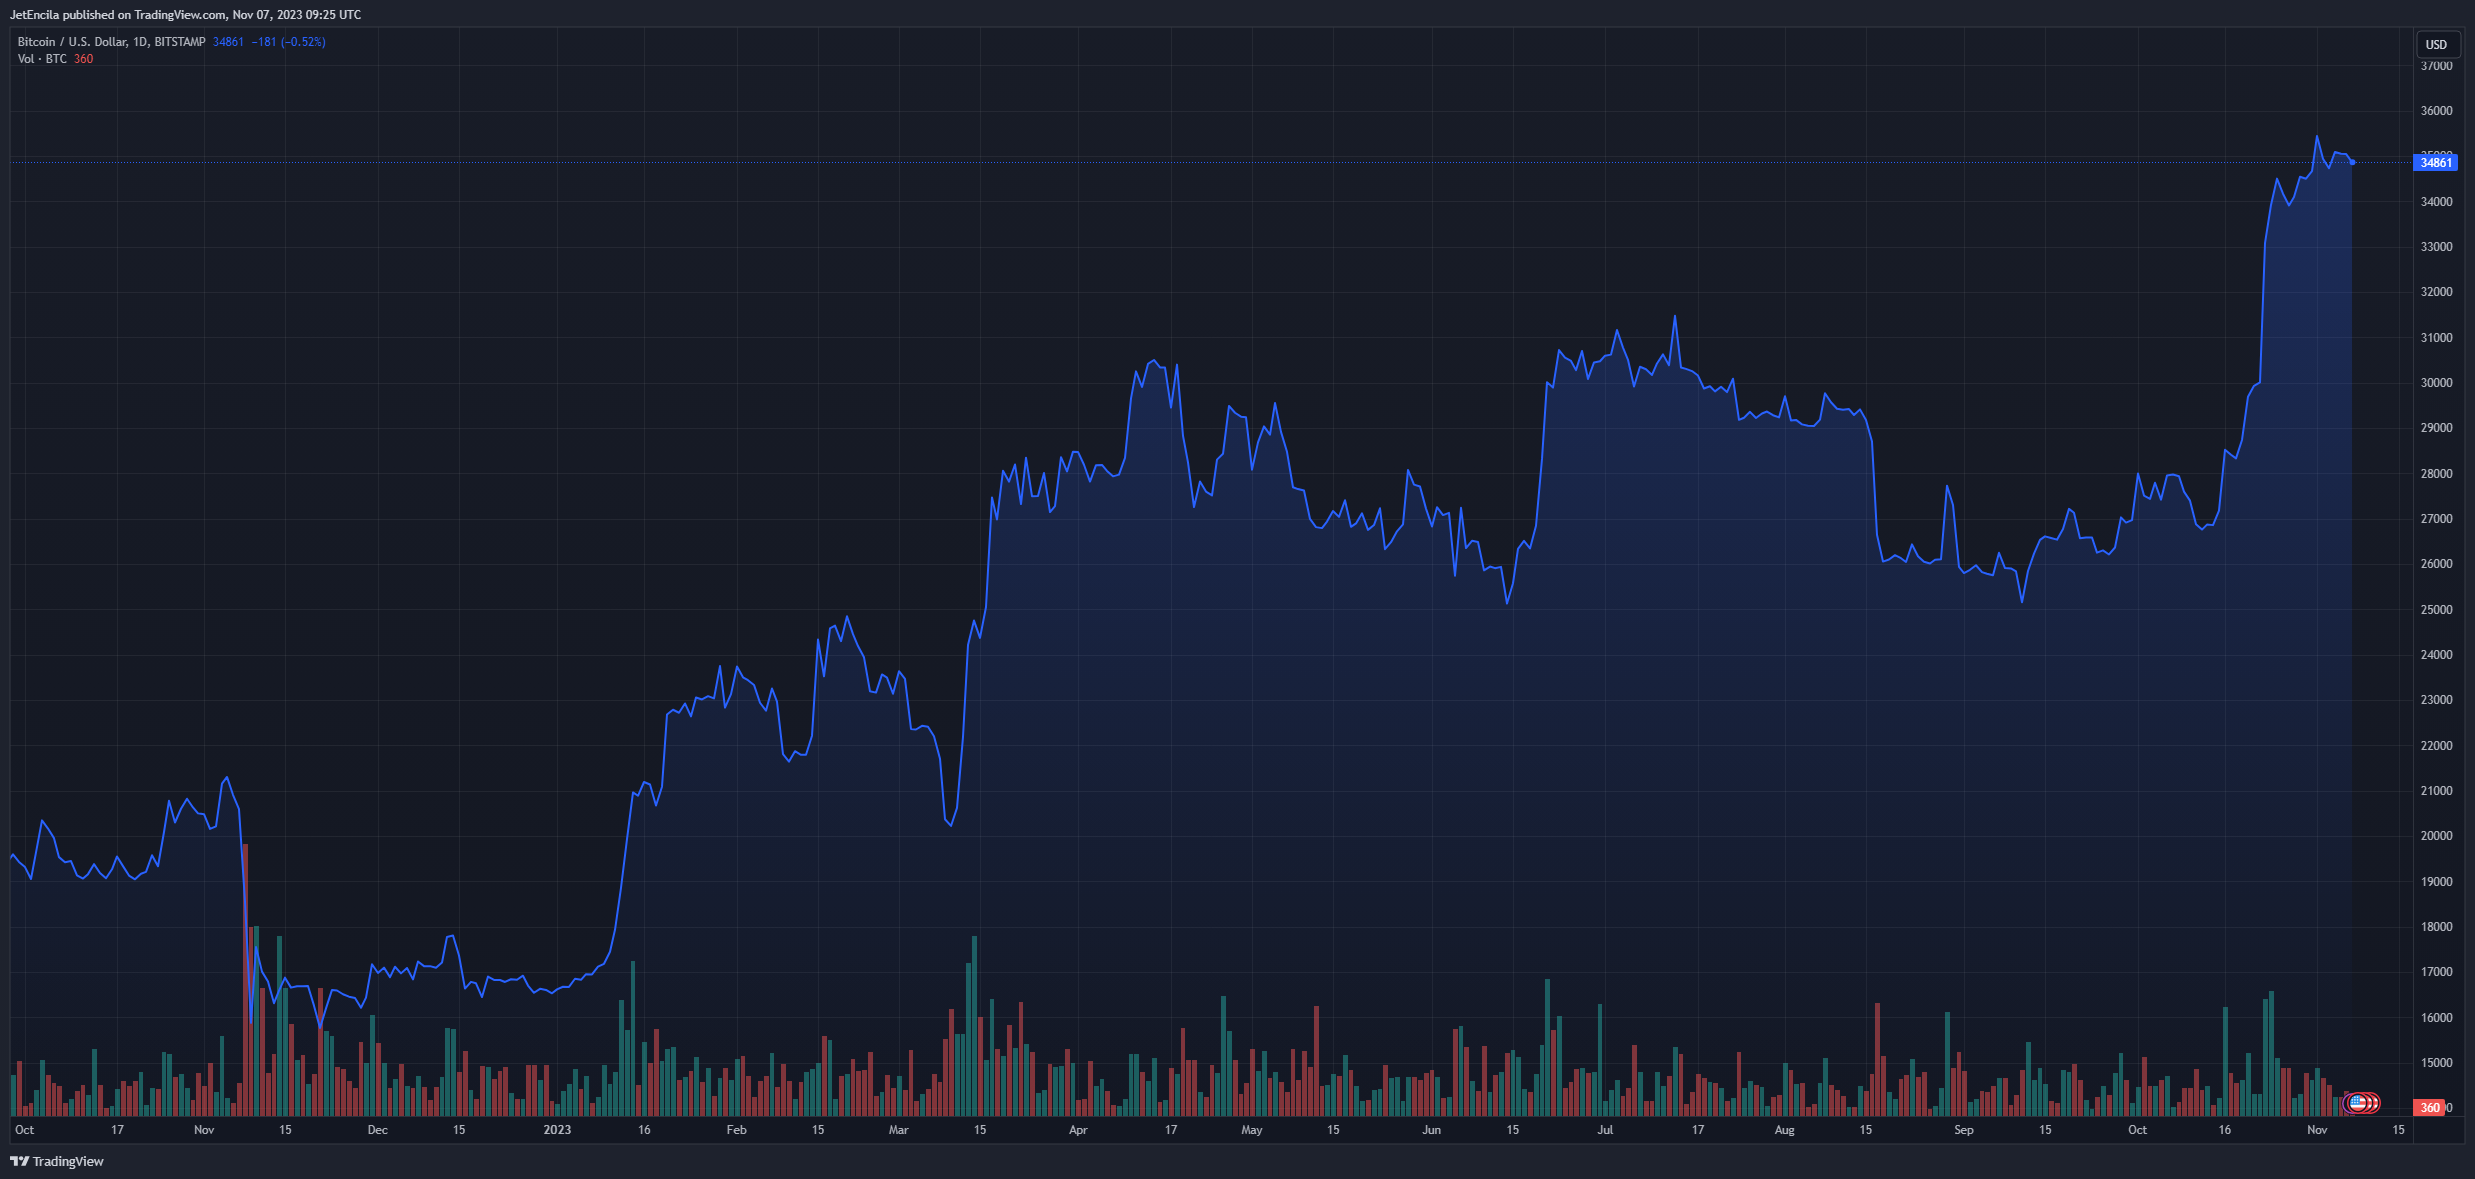Click the JetEncila published on TradingView.com header
This screenshot has height=1179, width=2475.
coord(185,15)
